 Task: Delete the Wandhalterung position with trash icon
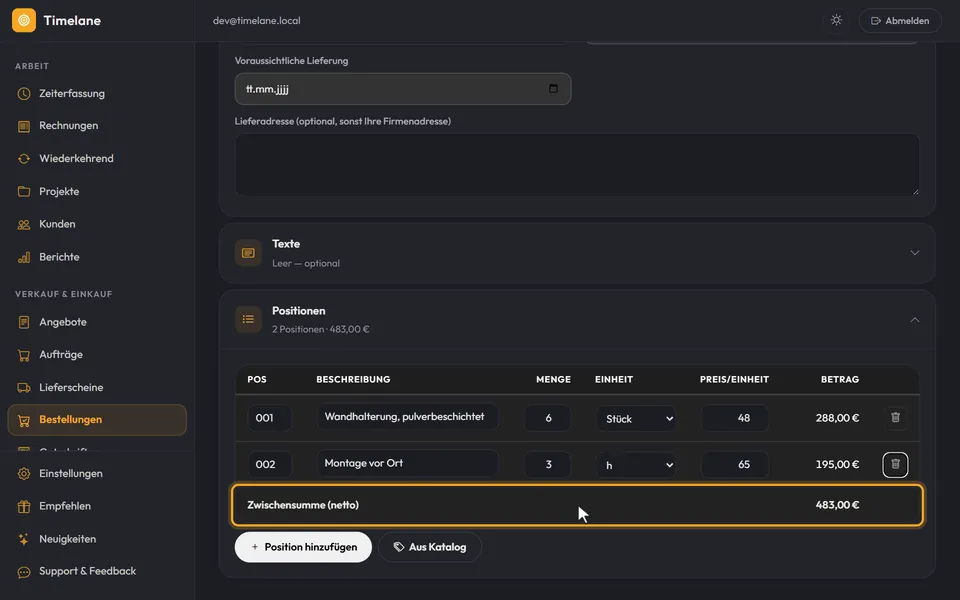895,418
